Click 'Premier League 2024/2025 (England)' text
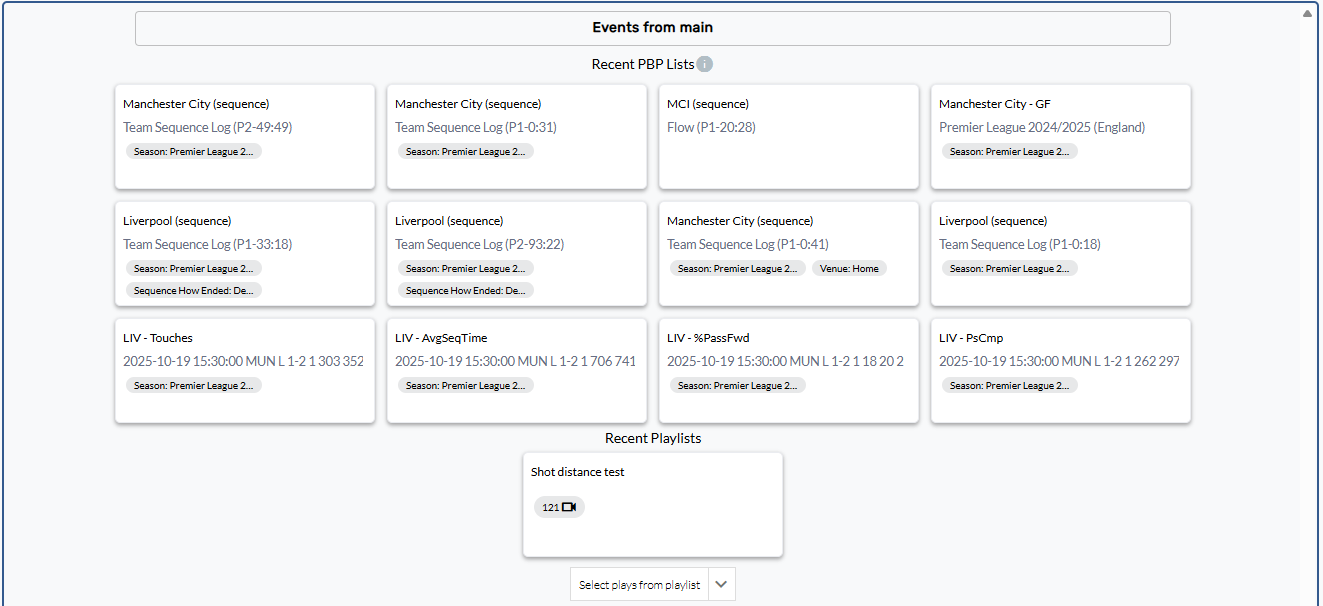Viewport: 1323px width, 606px height. pos(1042,127)
